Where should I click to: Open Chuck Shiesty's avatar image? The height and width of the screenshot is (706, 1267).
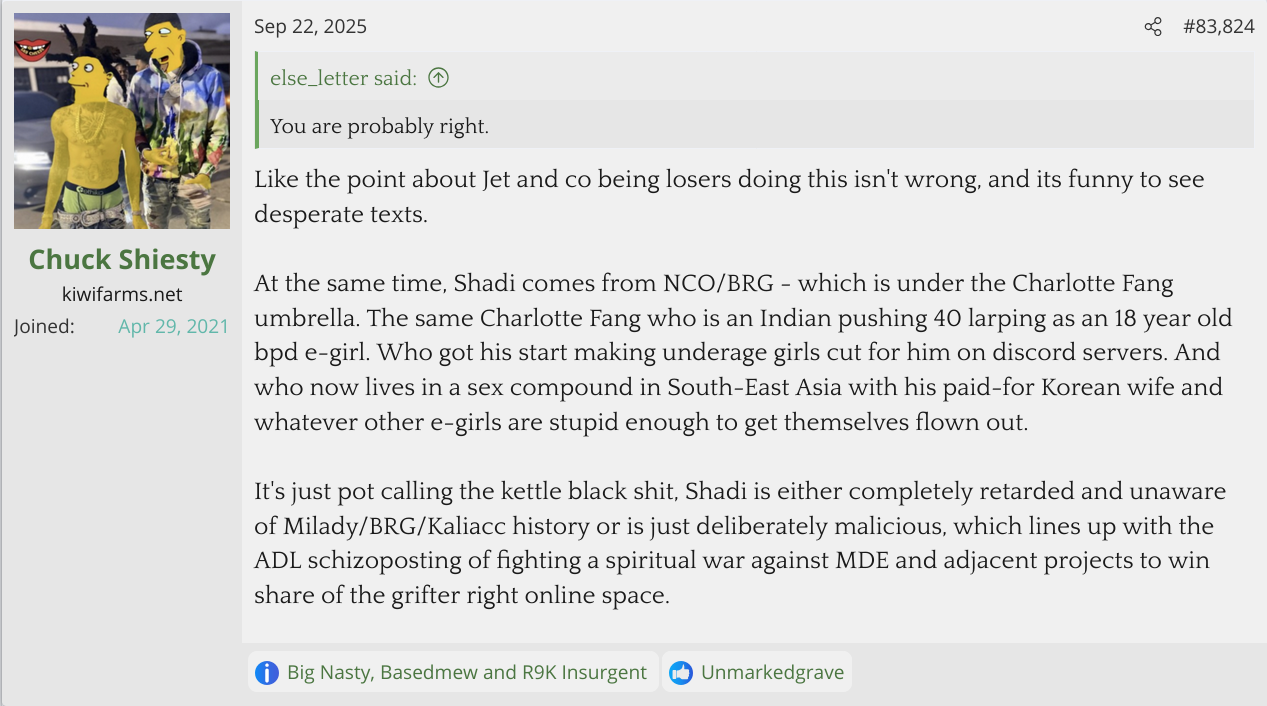pos(122,121)
